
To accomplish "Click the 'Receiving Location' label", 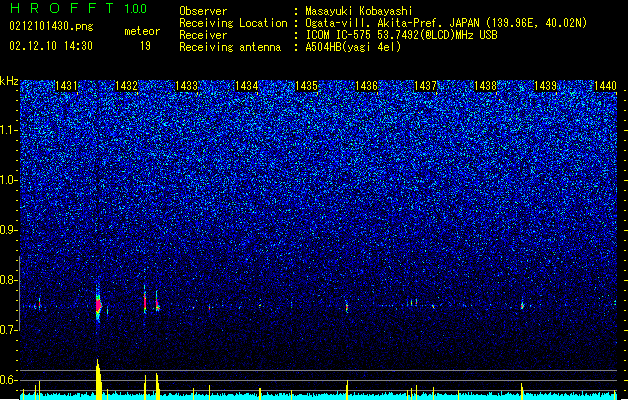I will pyautogui.click(x=233, y=23).
